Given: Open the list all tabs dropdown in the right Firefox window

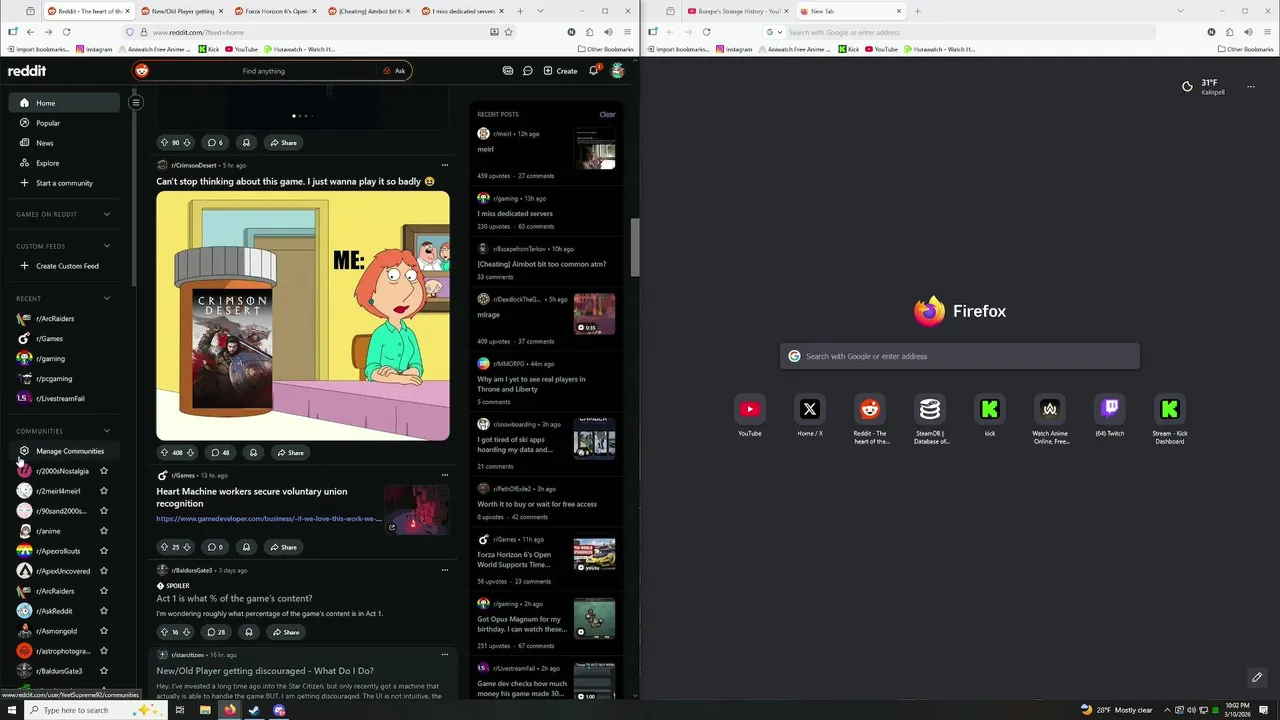Looking at the screenshot, I should 1181,11.
